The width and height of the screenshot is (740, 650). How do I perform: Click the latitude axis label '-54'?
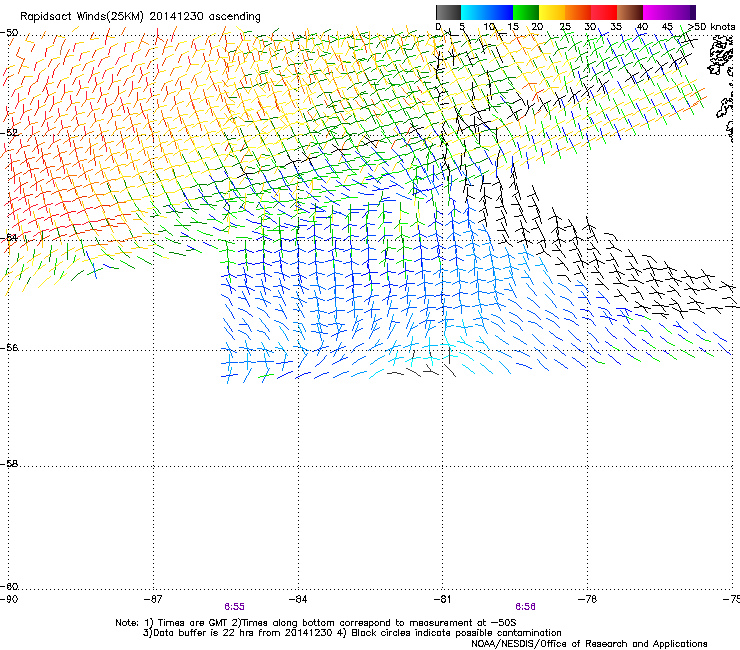[9, 238]
